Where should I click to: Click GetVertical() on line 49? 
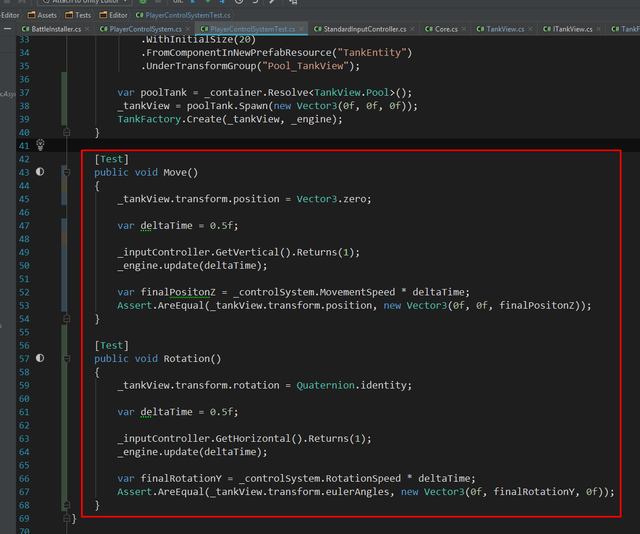[x=253, y=252]
